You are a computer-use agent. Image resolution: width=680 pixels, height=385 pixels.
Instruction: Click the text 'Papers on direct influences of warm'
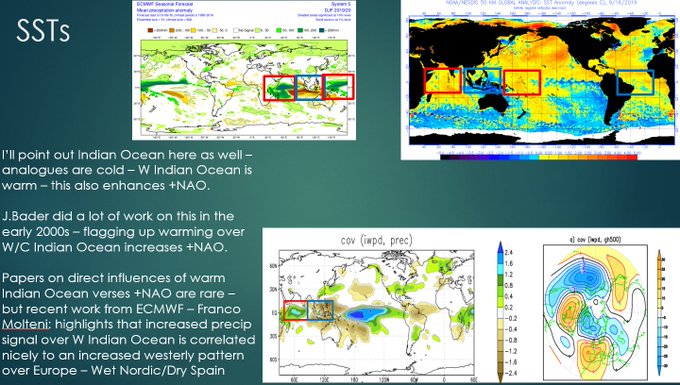114,278
